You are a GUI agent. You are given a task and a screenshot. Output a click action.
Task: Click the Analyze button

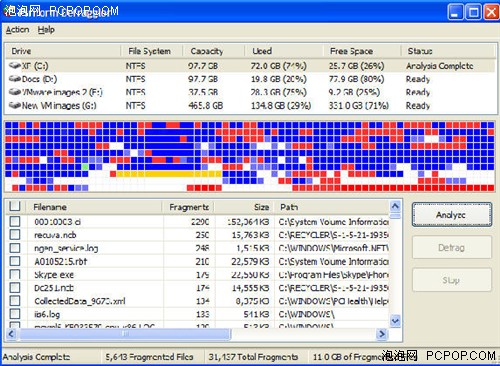click(x=452, y=215)
